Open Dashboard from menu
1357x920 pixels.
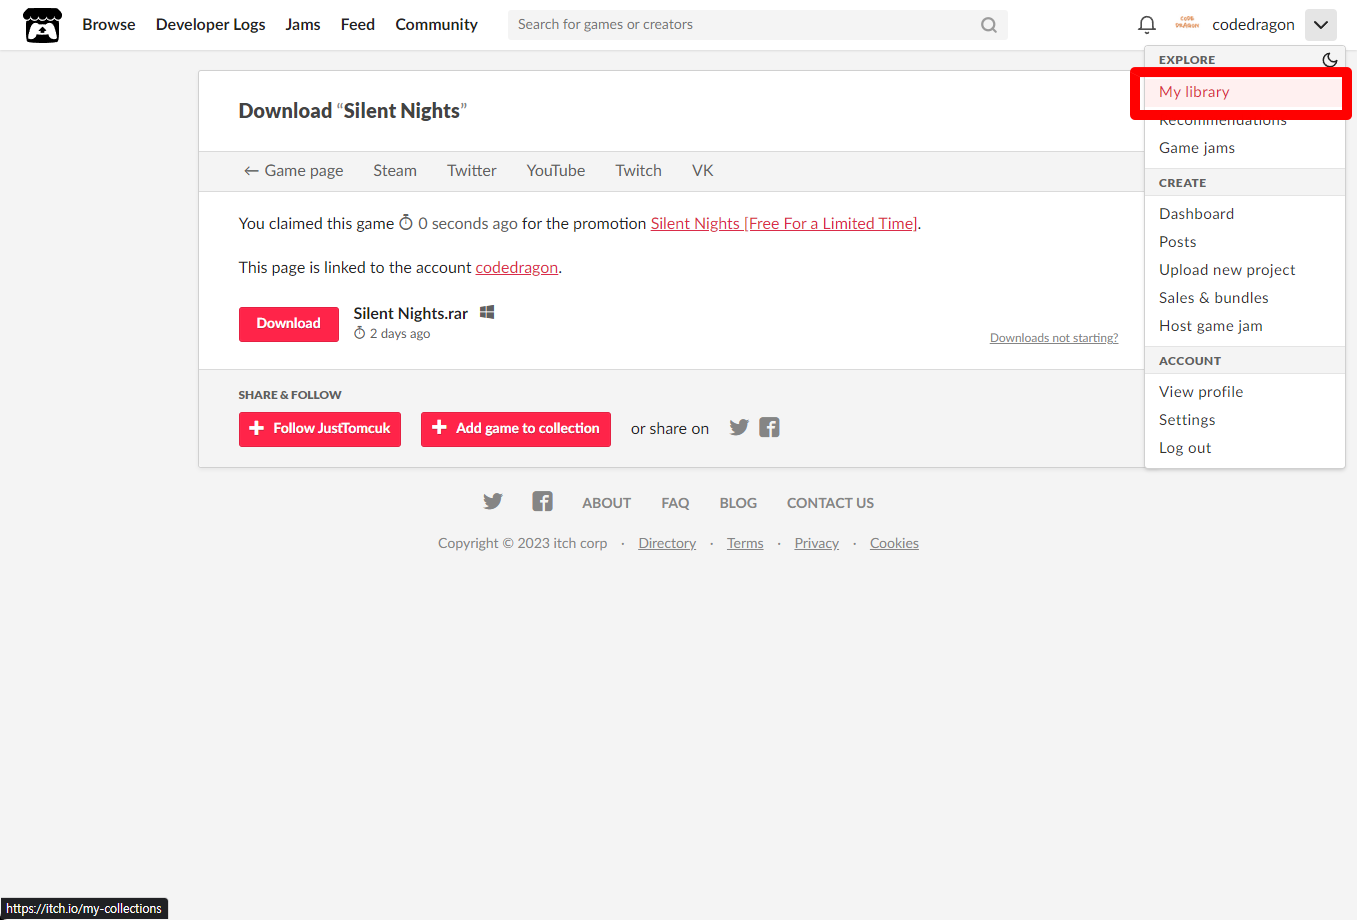coord(1244,214)
